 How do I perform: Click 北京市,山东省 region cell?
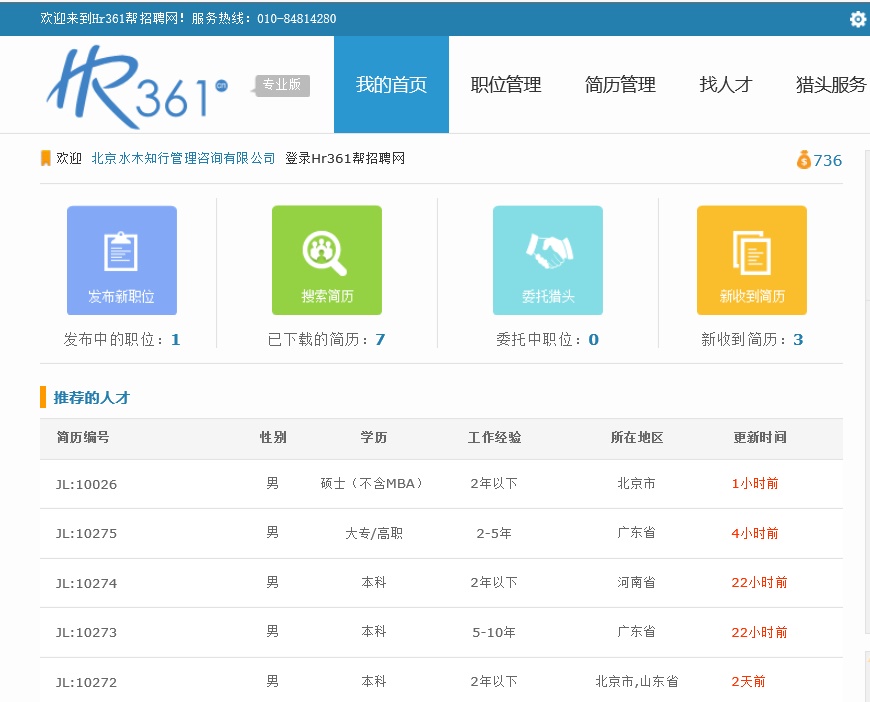[637, 681]
